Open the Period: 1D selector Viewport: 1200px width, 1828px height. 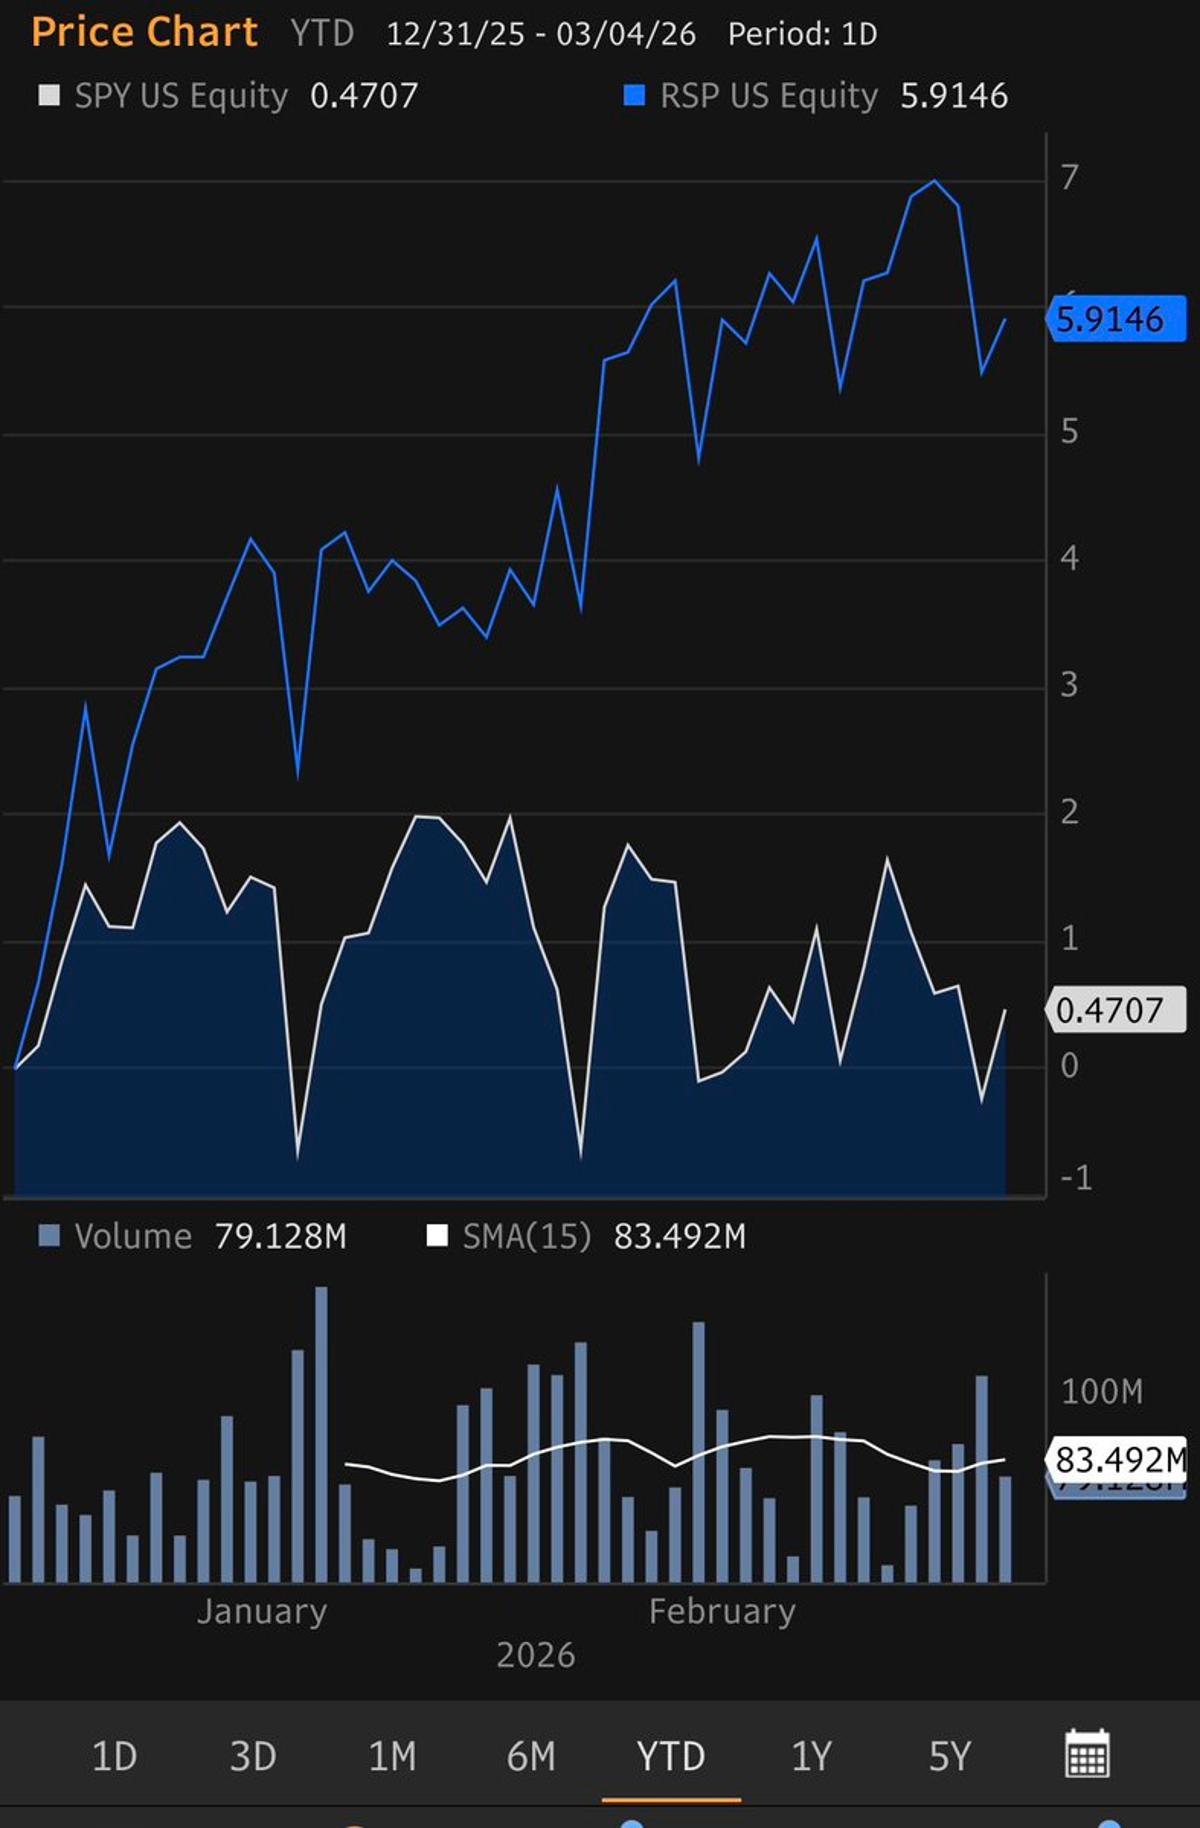coord(802,34)
